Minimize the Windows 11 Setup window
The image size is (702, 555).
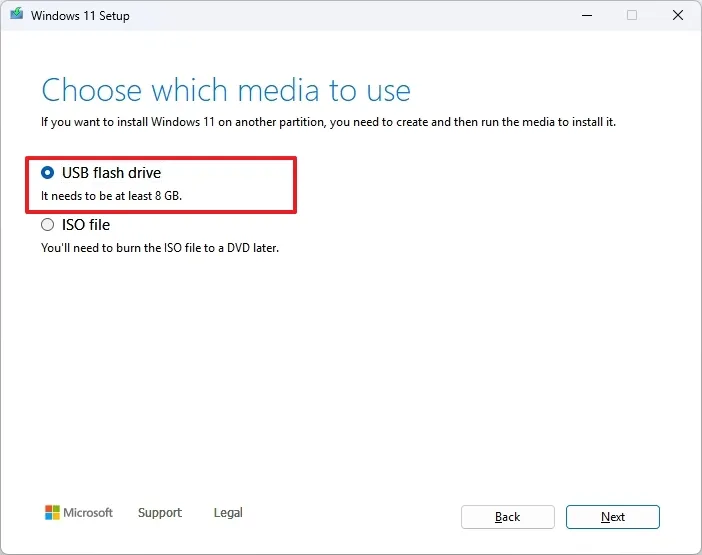click(586, 15)
